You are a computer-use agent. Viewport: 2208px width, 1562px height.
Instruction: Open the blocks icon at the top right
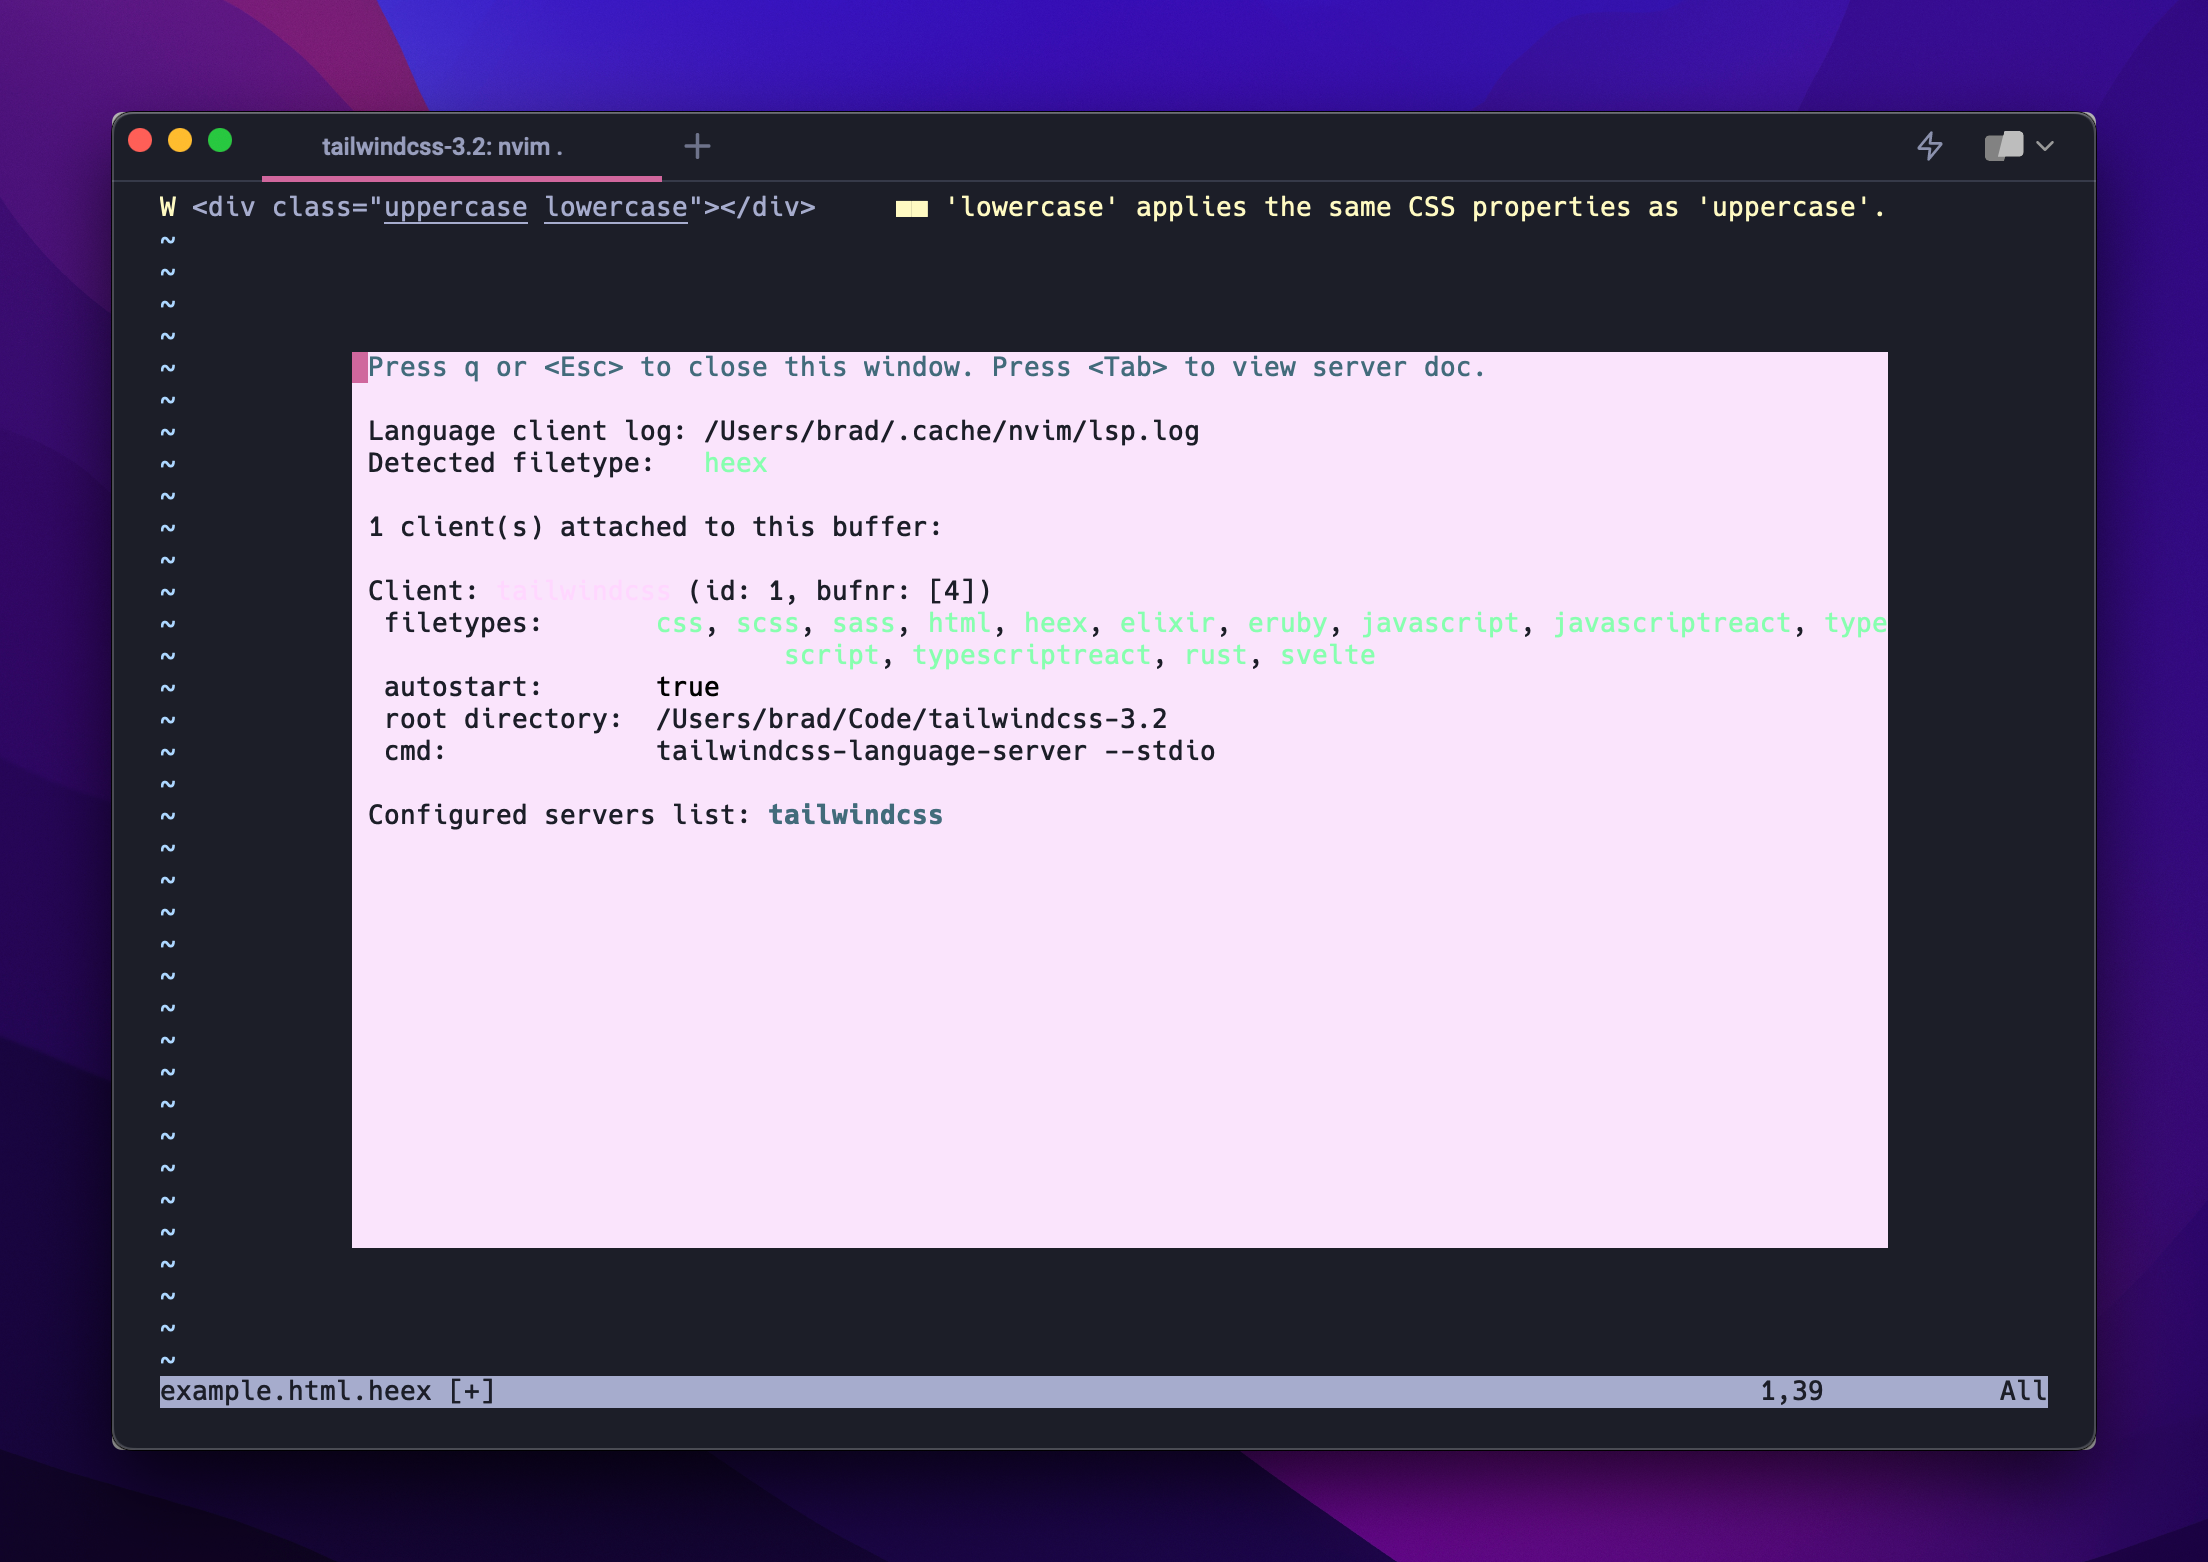2003,146
